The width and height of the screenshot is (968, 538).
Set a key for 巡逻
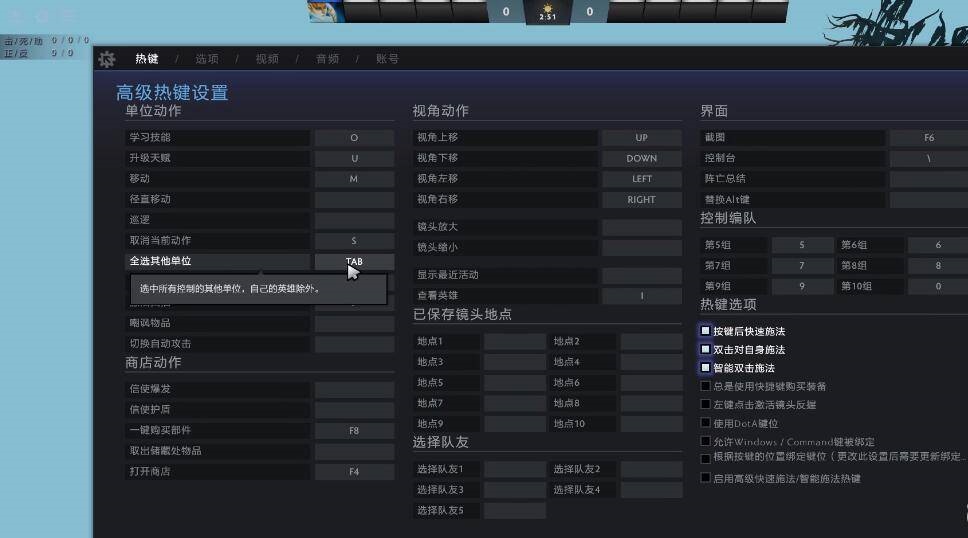[x=354, y=220]
